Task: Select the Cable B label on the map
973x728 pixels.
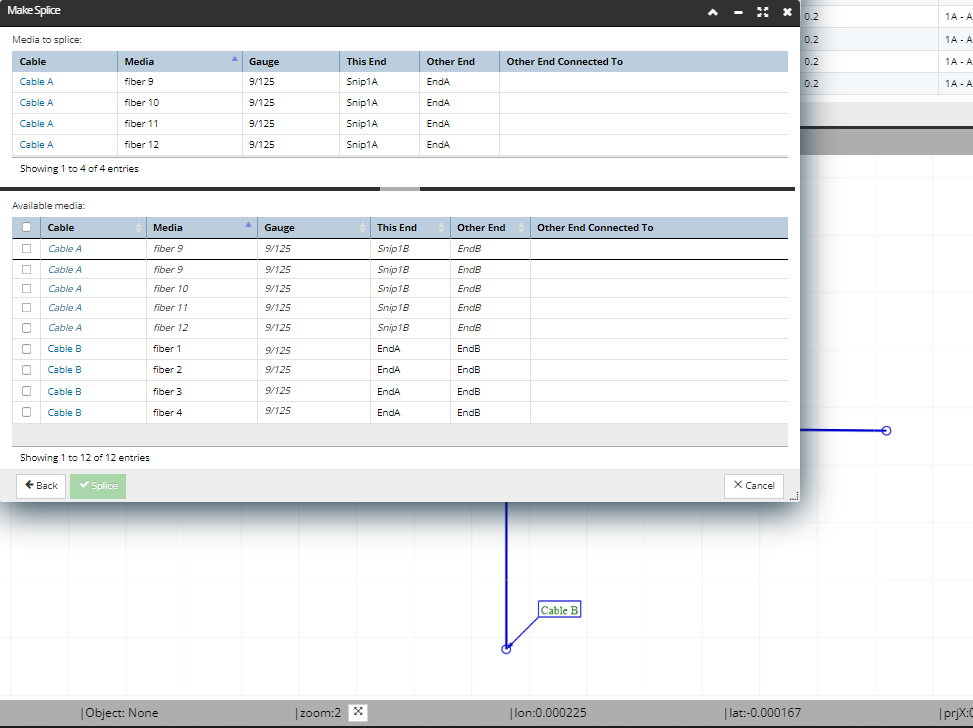Action: coord(559,610)
